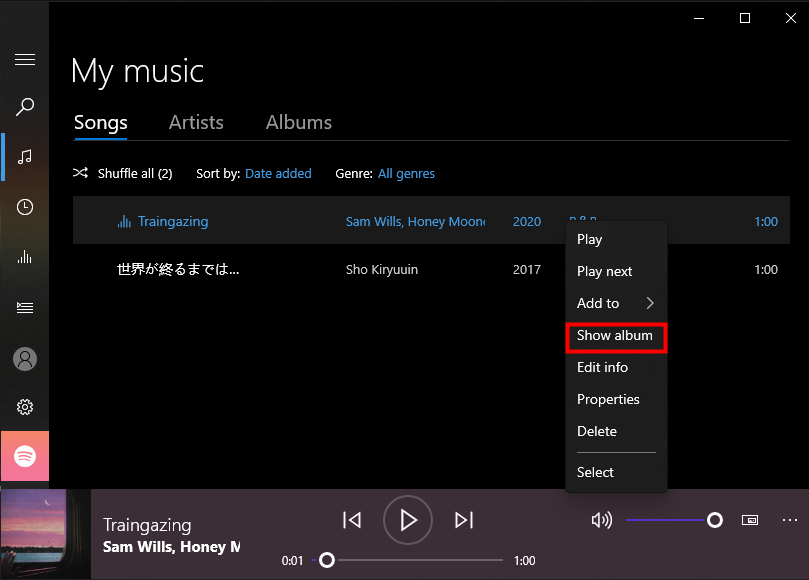Expand the Add to submenu
809x580 pixels.
pos(616,303)
